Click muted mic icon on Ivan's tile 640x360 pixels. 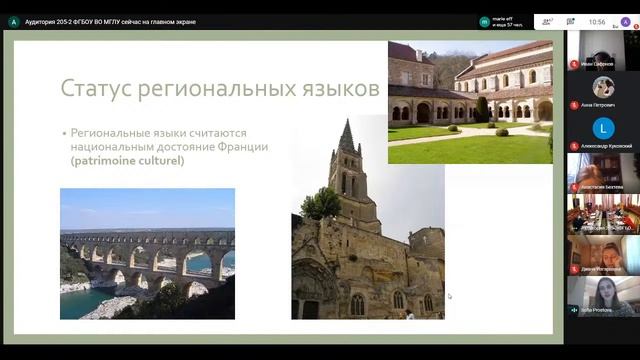pyautogui.click(x=574, y=64)
